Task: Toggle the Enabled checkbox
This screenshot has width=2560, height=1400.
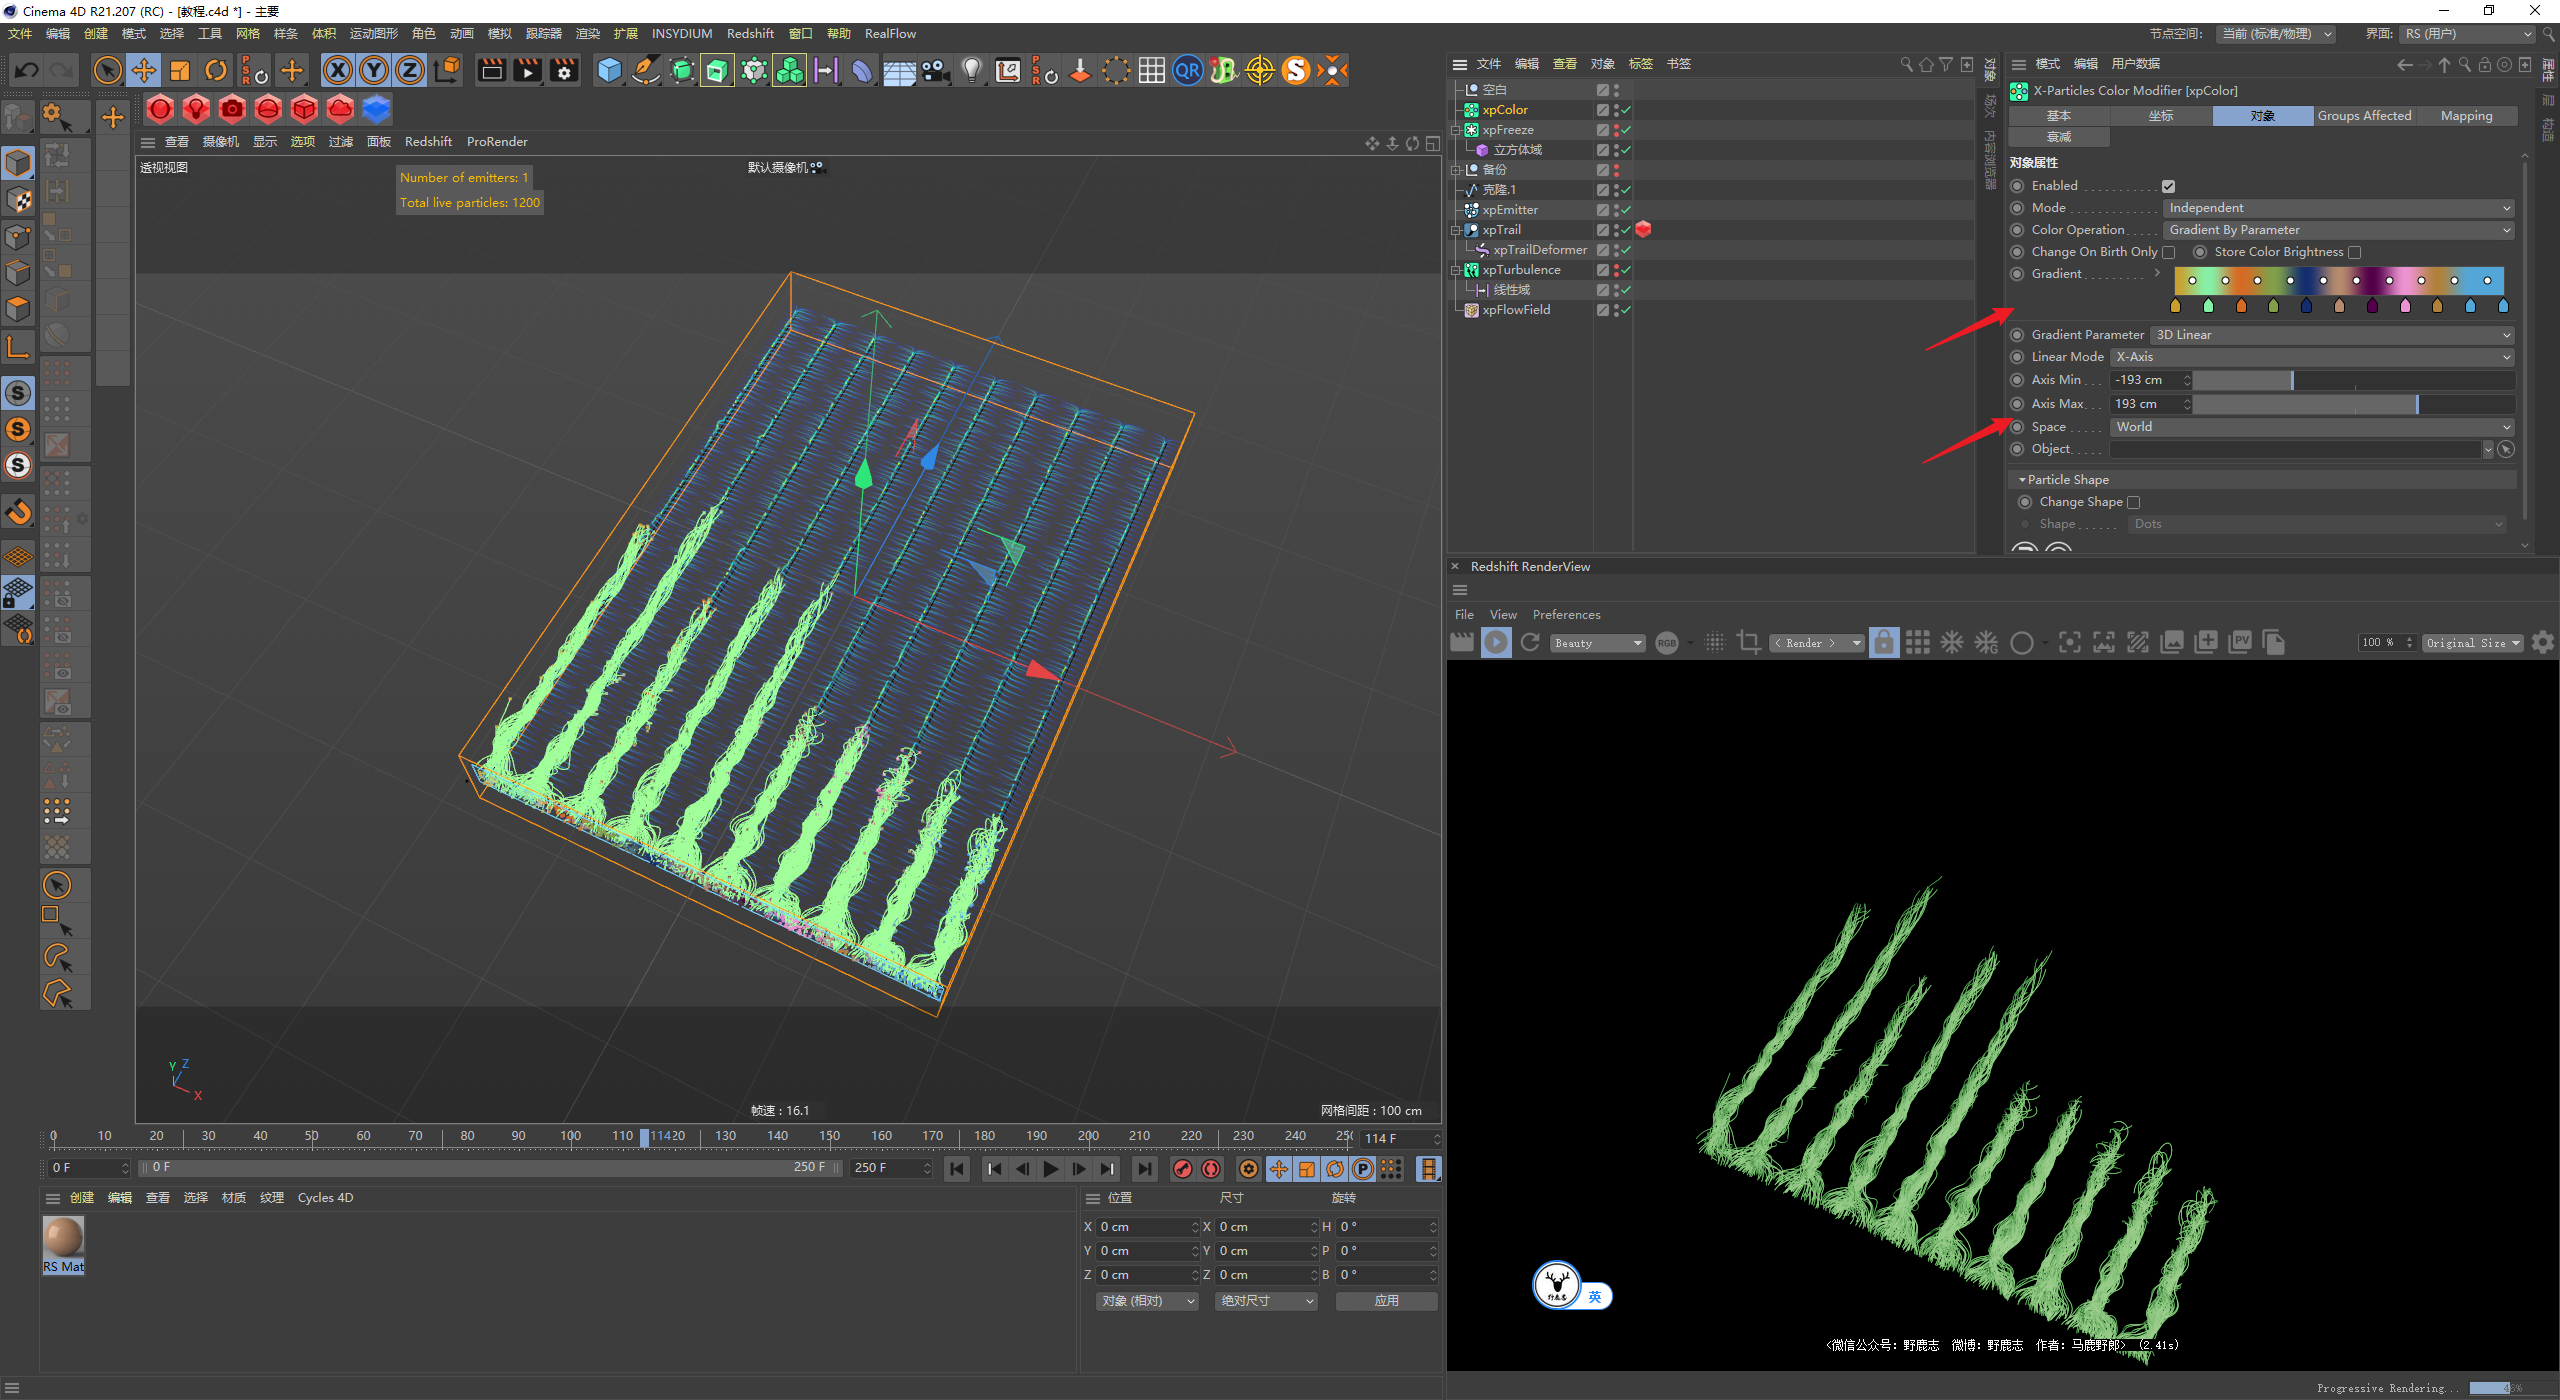Action: coord(2168,186)
